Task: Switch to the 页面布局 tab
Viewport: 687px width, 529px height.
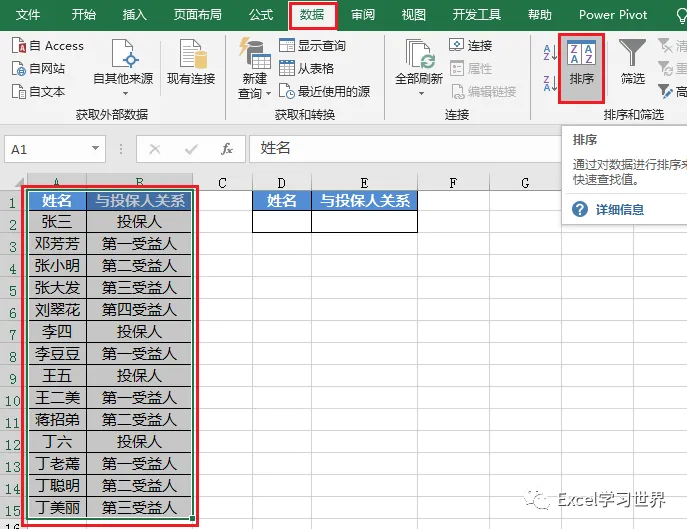Action: (x=198, y=15)
